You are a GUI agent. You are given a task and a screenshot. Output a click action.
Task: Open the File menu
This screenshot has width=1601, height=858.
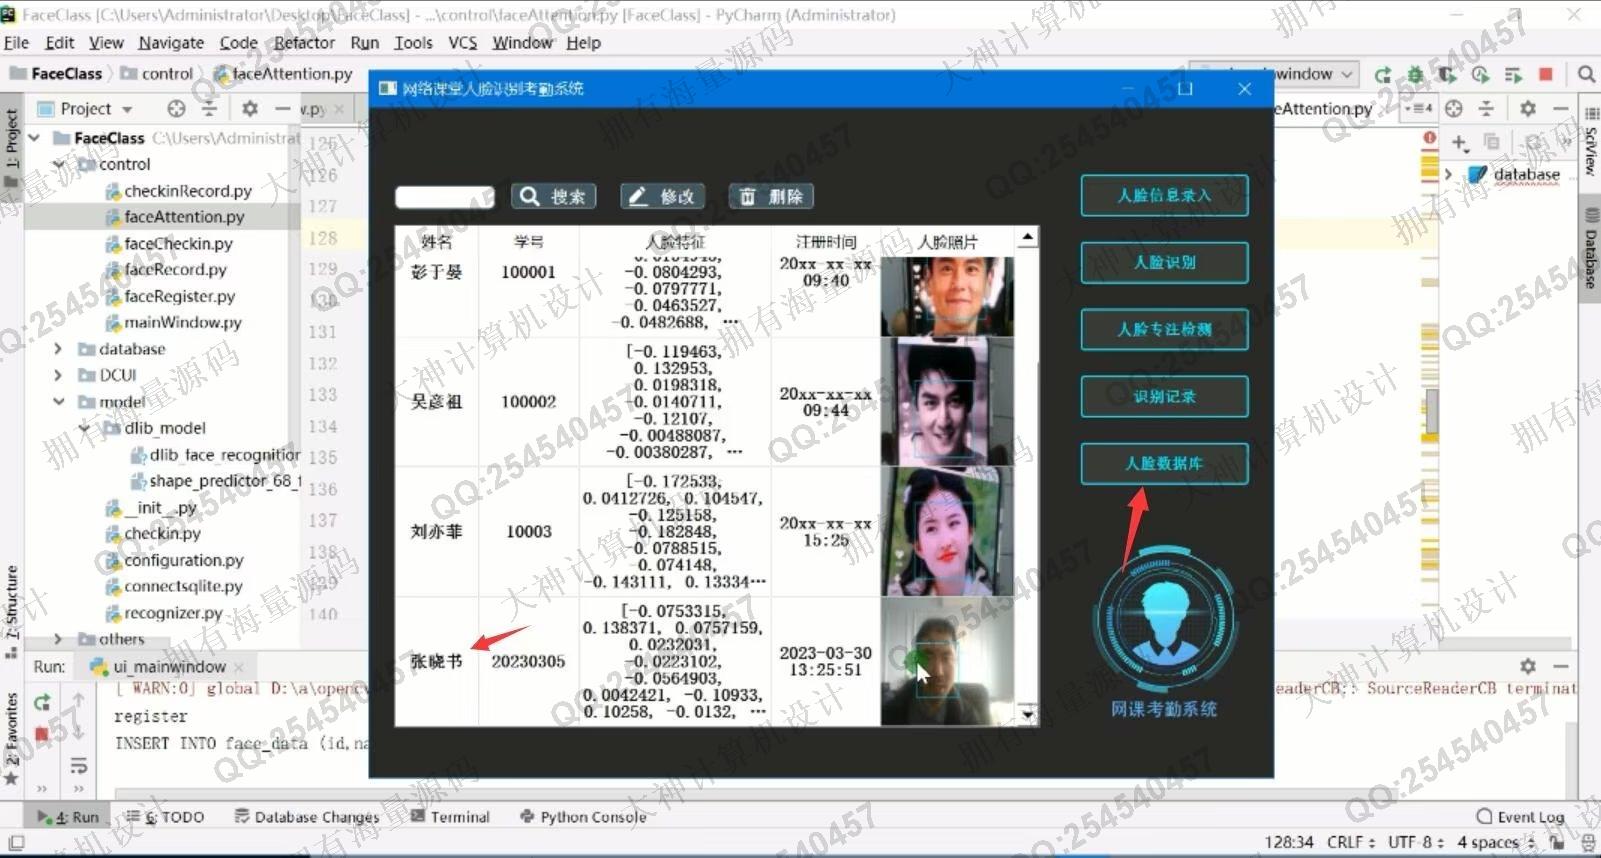pyautogui.click(x=16, y=42)
